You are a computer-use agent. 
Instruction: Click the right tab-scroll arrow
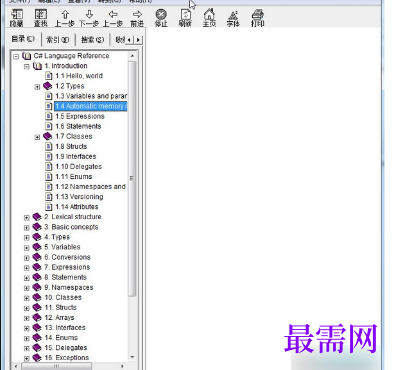point(138,40)
